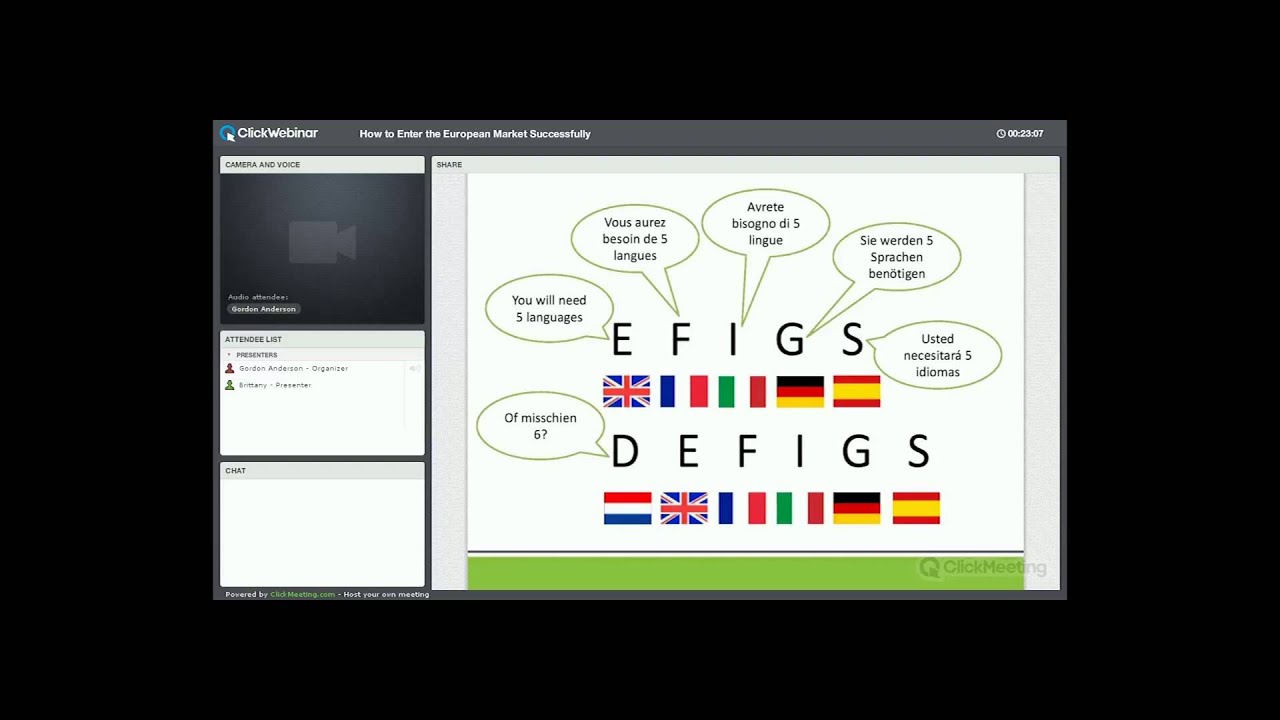Click the letter D in DEFIGS

[624, 452]
